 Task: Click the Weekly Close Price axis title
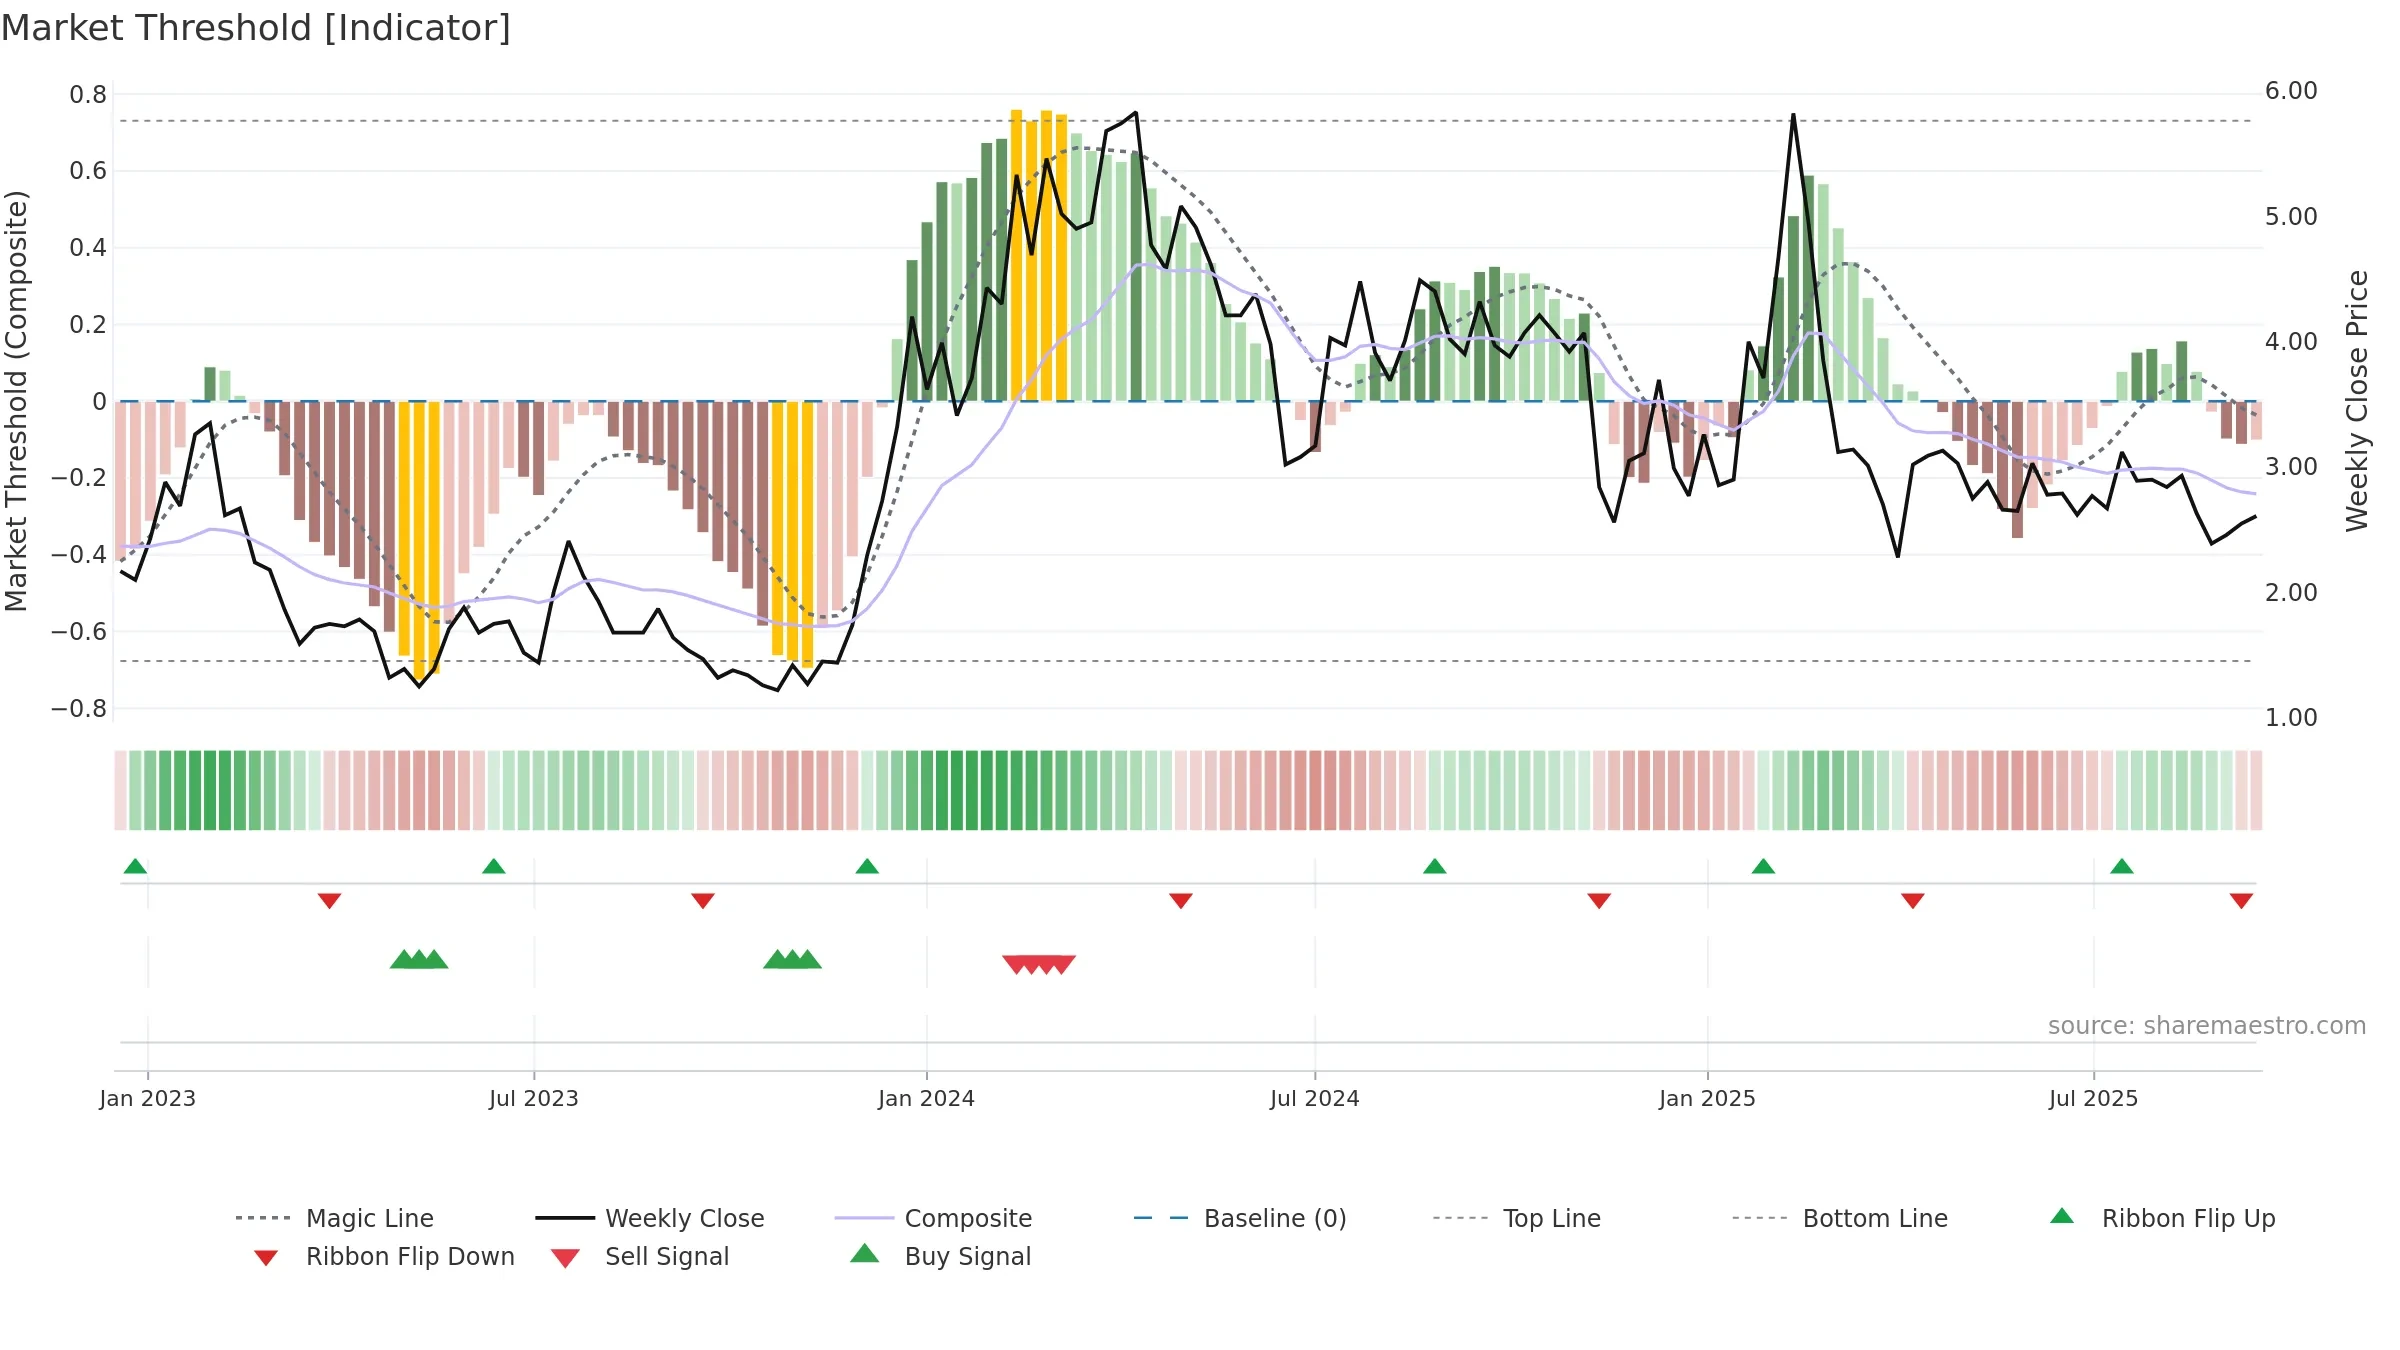click(2358, 401)
